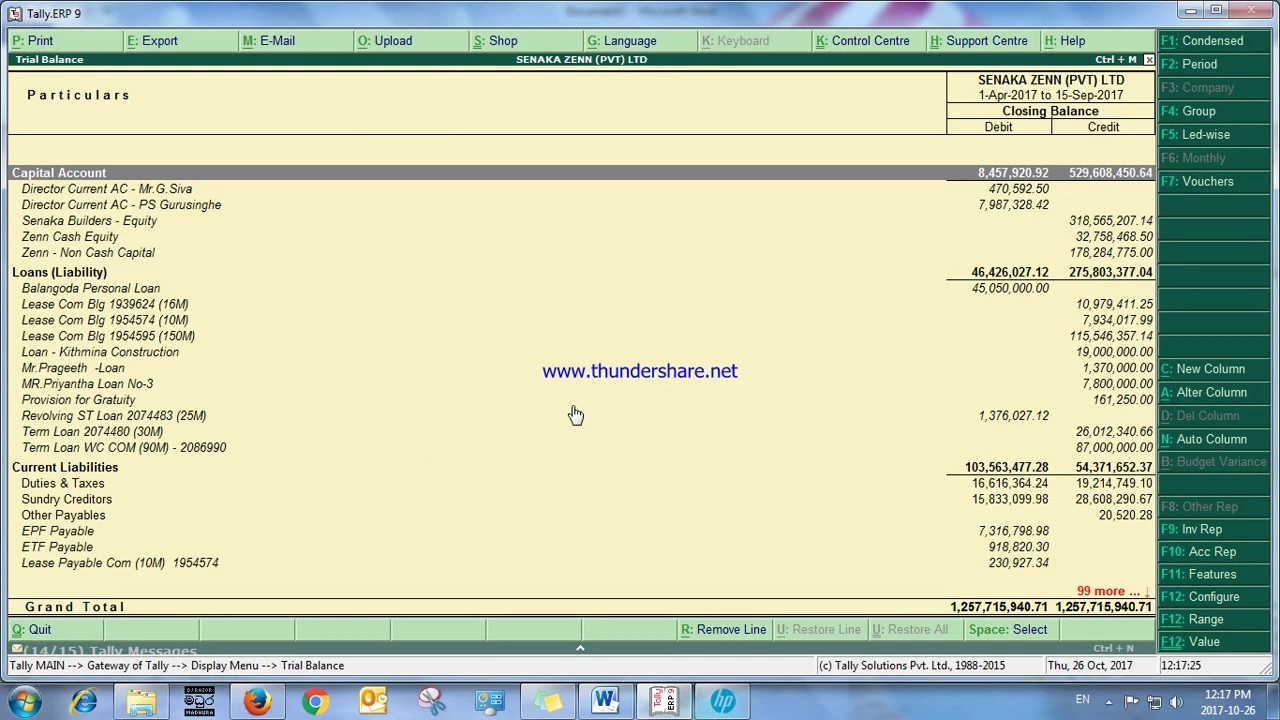Viewport: 1280px width, 720px height.
Task: Select Term Loan 2074480 (30M) ledger
Action: pyautogui.click(x=581, y=432)
